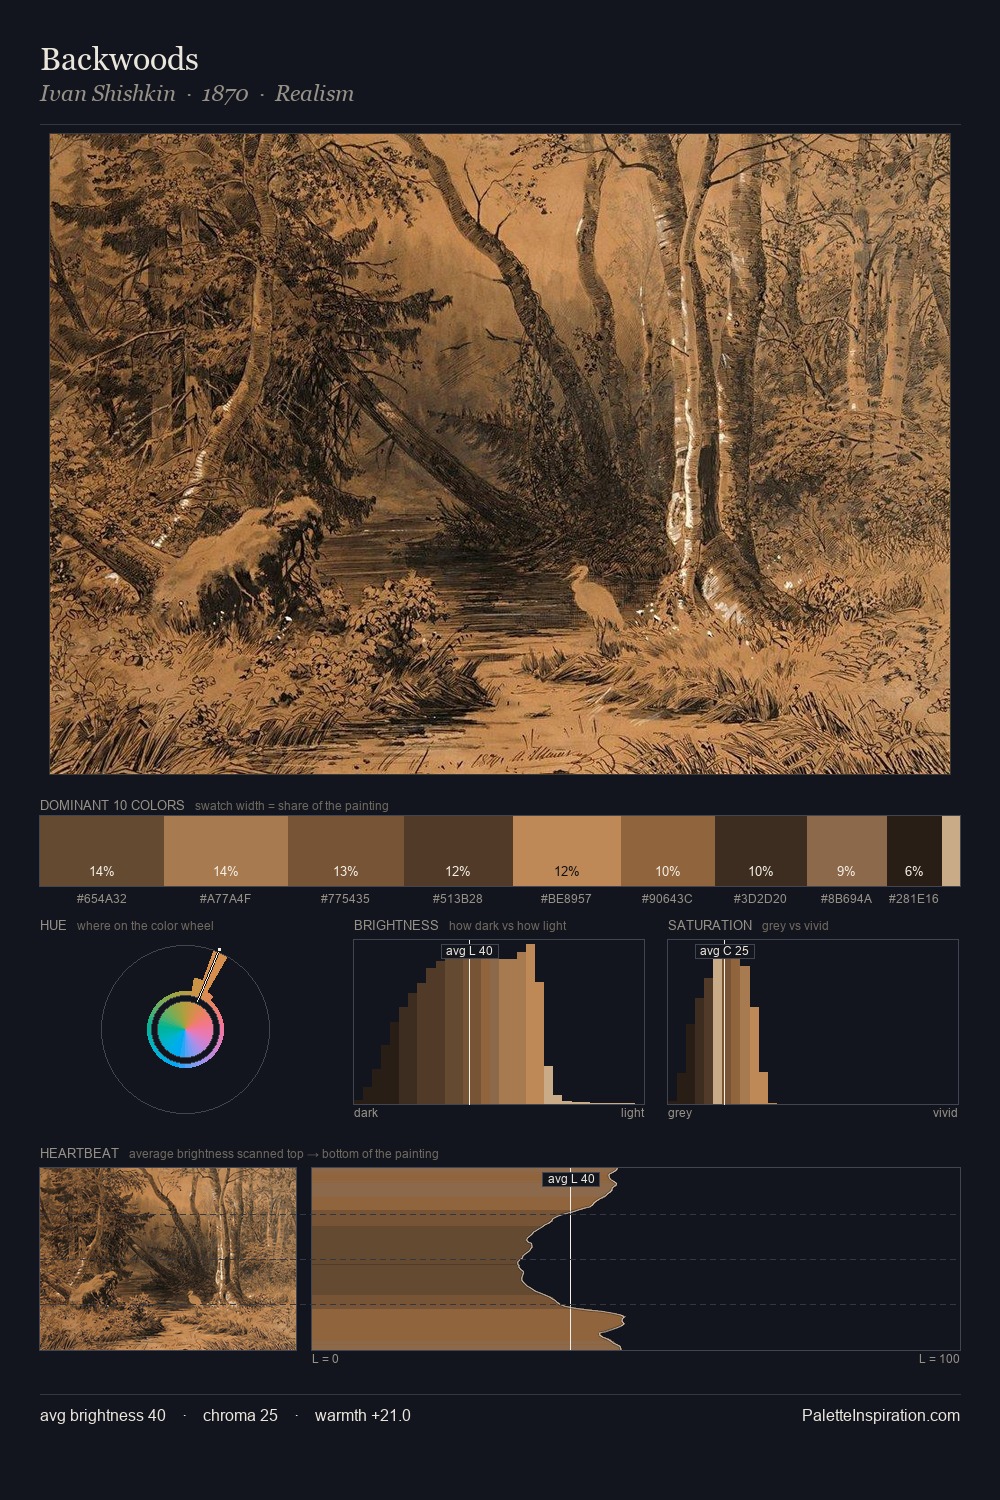
Task: Click 'swatch width = share of the painting' caption
Action: pyautogui.click(x=292, y=806)
